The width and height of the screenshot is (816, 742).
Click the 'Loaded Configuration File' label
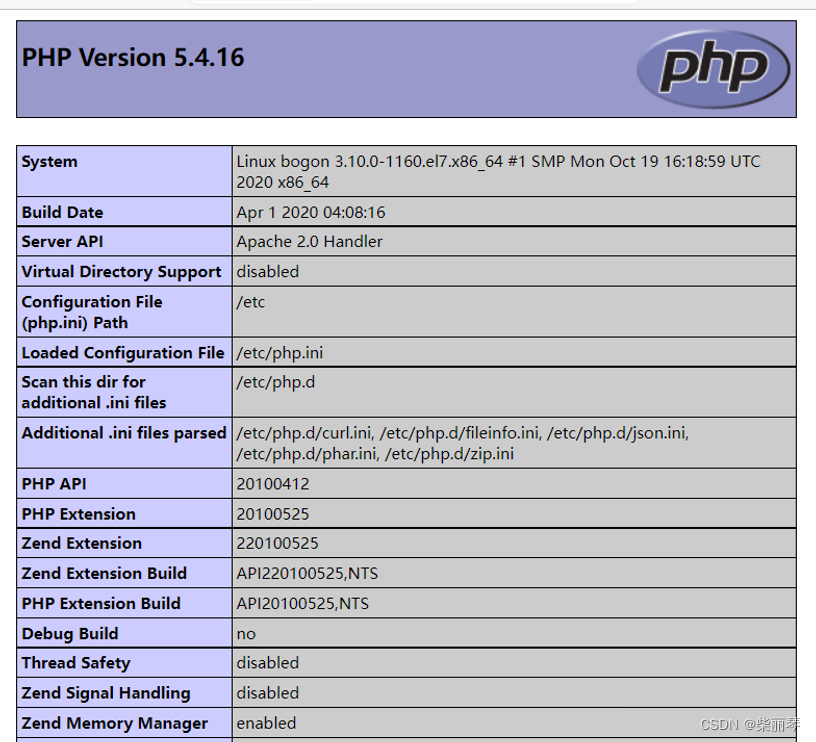pos(123,353)
